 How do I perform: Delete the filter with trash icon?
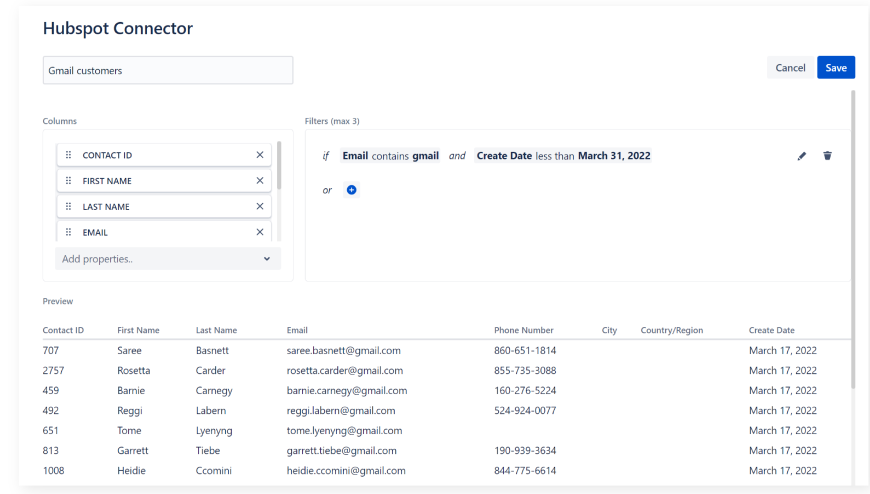pos(827,156)
